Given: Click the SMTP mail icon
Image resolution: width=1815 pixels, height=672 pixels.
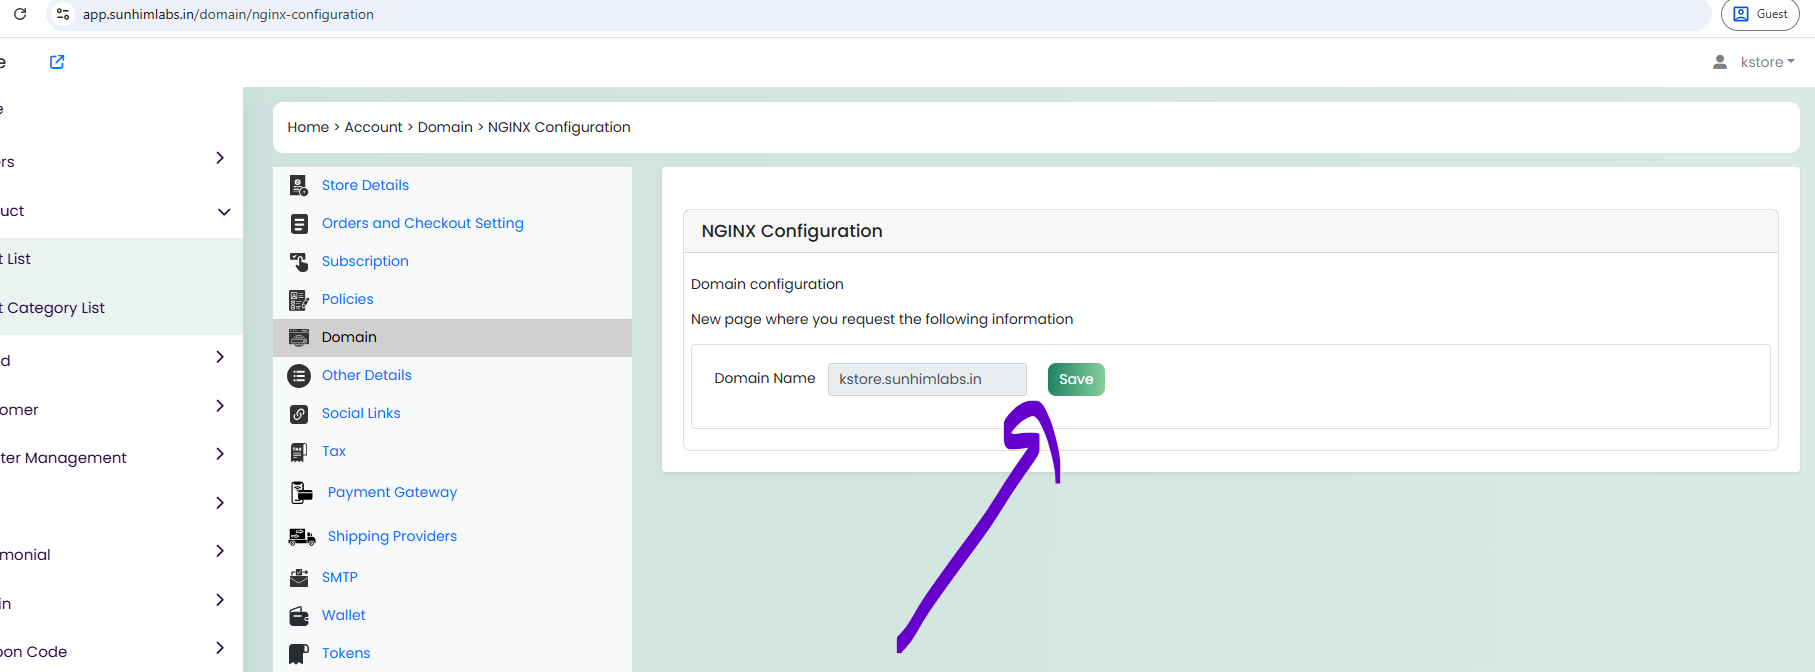Looking at the screenshot, I should 299,578.
